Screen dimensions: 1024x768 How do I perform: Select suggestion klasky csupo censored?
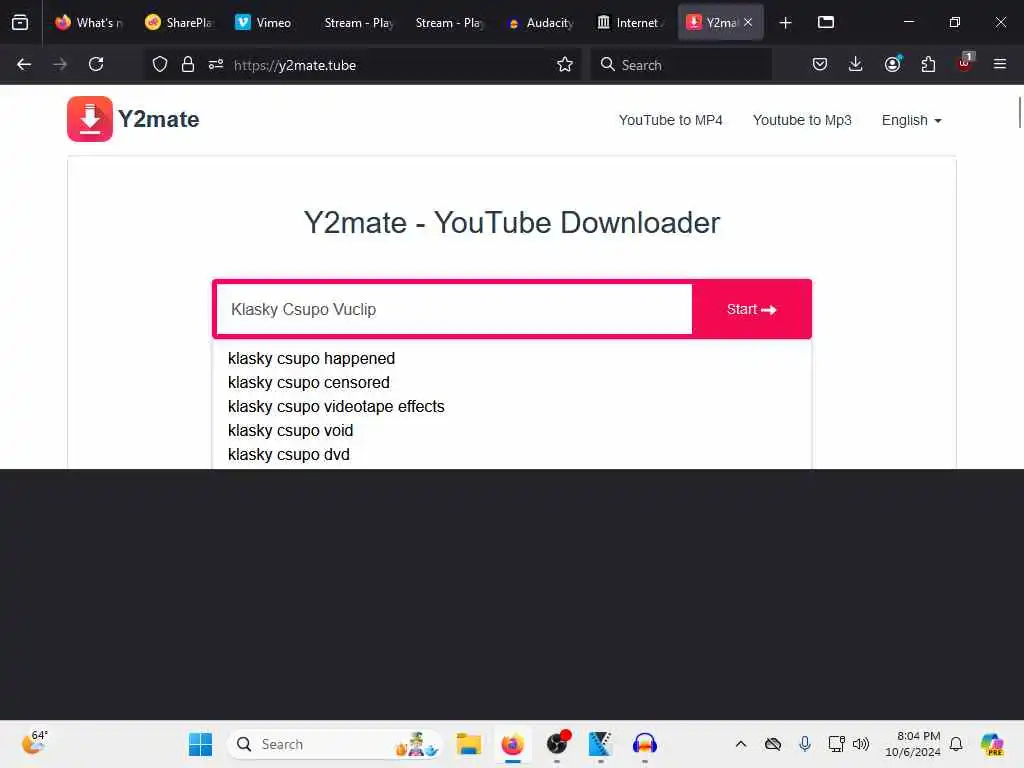[309, 383]
